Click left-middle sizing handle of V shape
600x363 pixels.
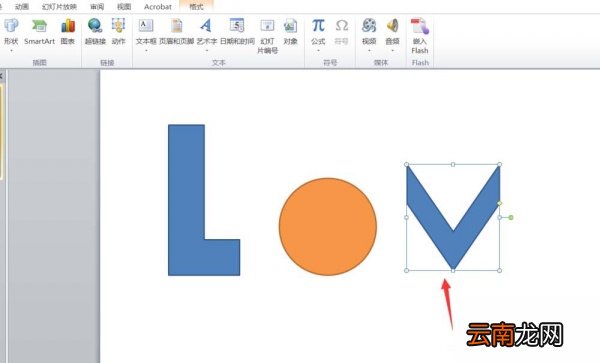click(x=406, y=217)
